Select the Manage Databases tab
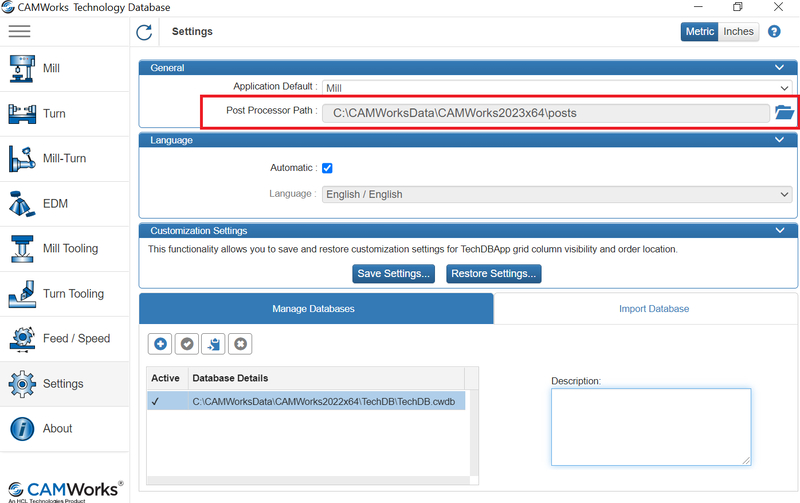 pos(313,309)
